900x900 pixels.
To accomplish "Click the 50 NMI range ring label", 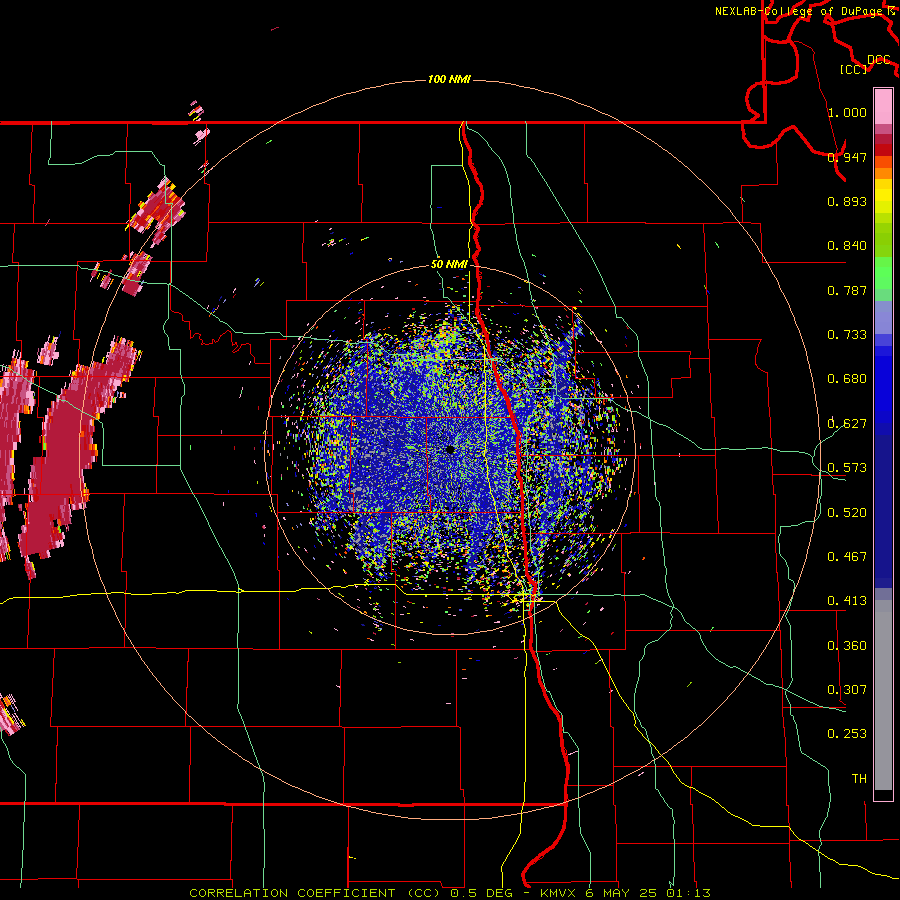I will [x=449, y=265].
